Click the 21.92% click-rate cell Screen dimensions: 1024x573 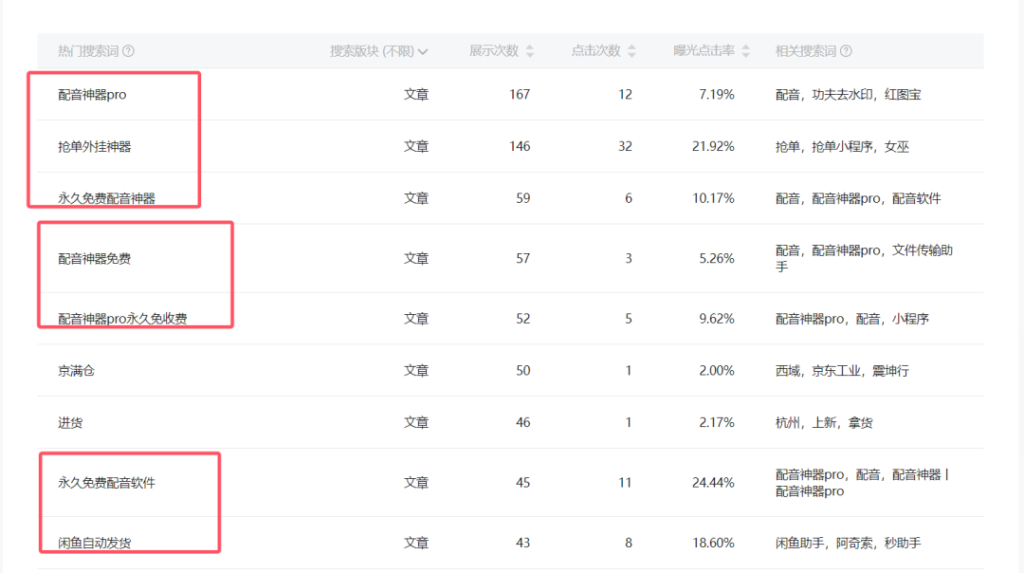pos(713,147)
